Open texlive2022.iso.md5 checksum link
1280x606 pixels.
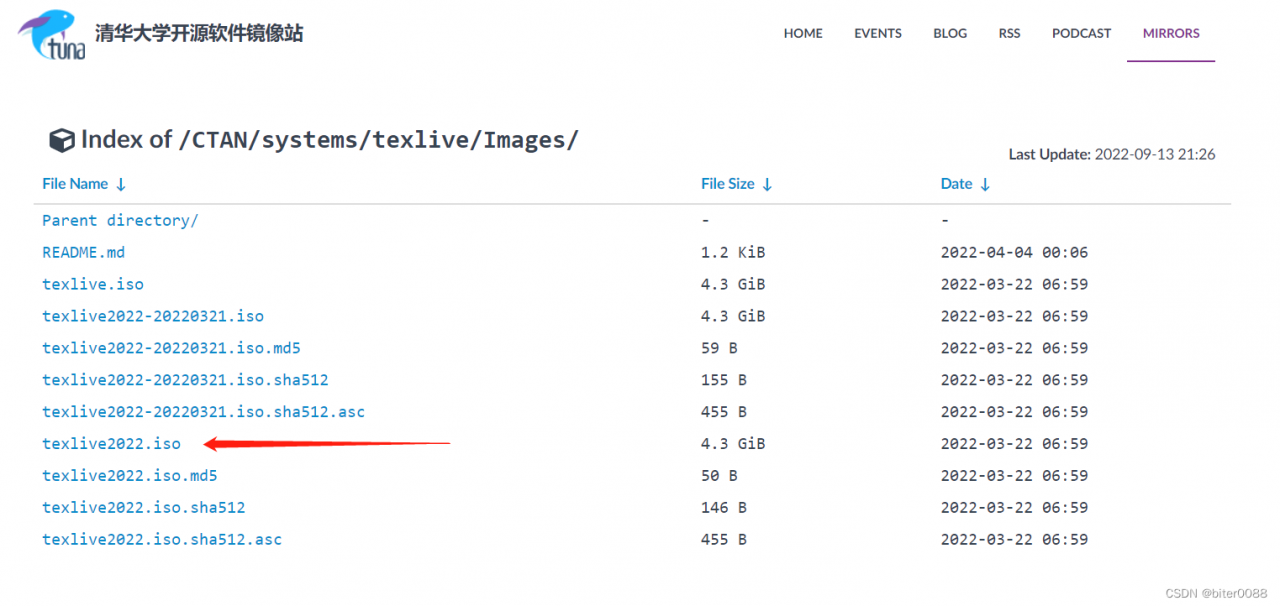pyautogui.click(x=129, y=476)
